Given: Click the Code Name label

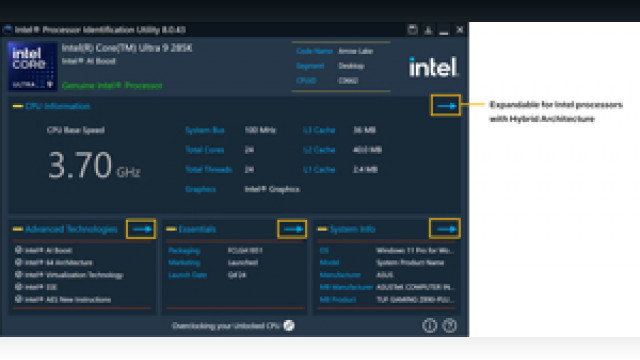Looking at the screenshot, I should click(x=314, y=51).
